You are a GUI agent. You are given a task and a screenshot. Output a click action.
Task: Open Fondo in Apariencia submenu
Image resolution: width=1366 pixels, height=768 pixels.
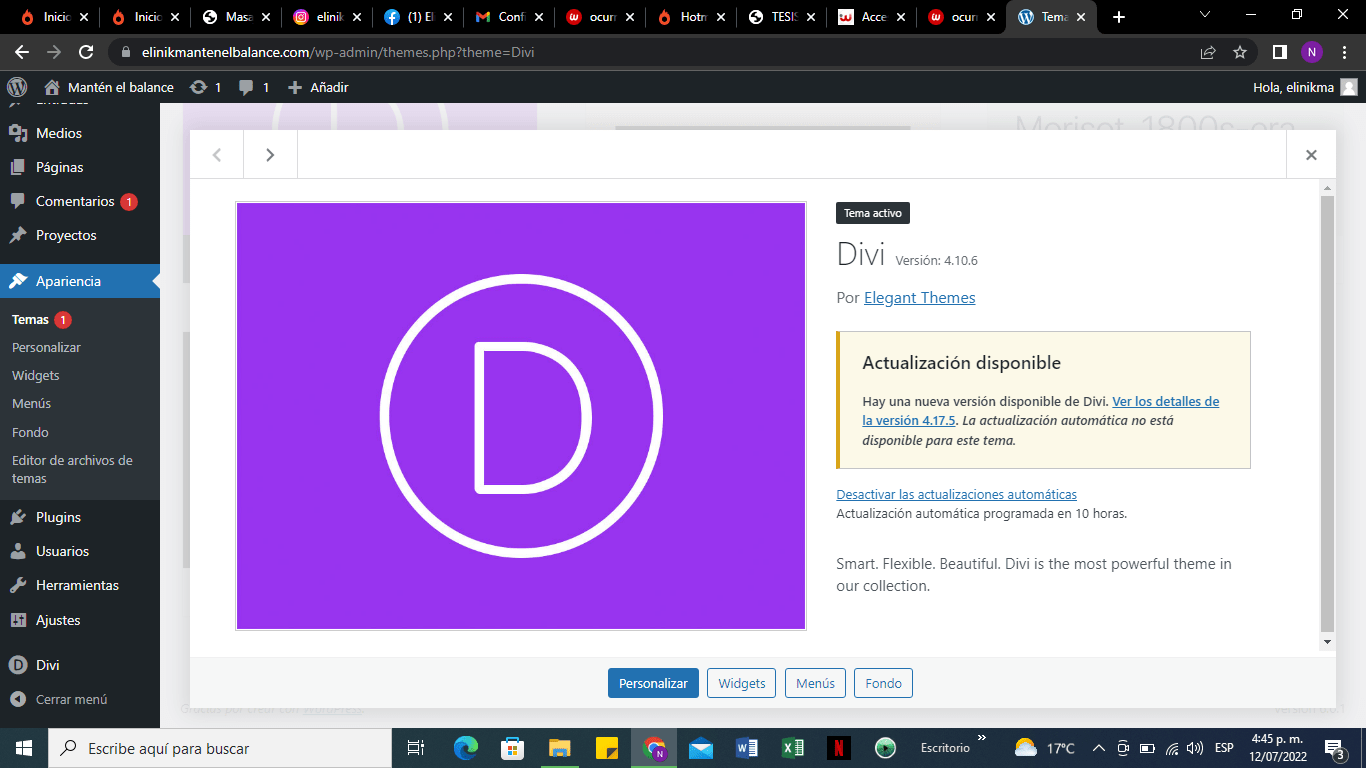pyautogui.click(x=30, y=432)
